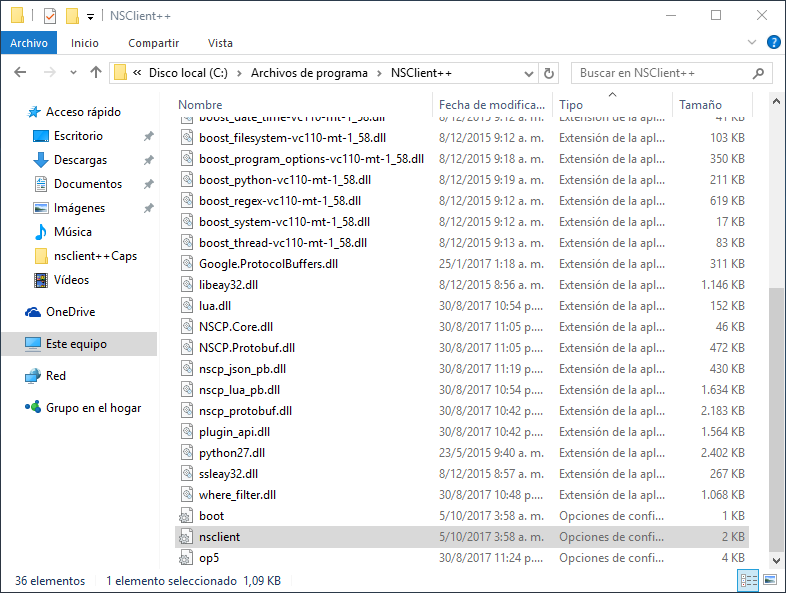The height and width of the screenshot is (593, 786).
Task: Open the recent locations dropdown arrow
Action: [73, 73]
